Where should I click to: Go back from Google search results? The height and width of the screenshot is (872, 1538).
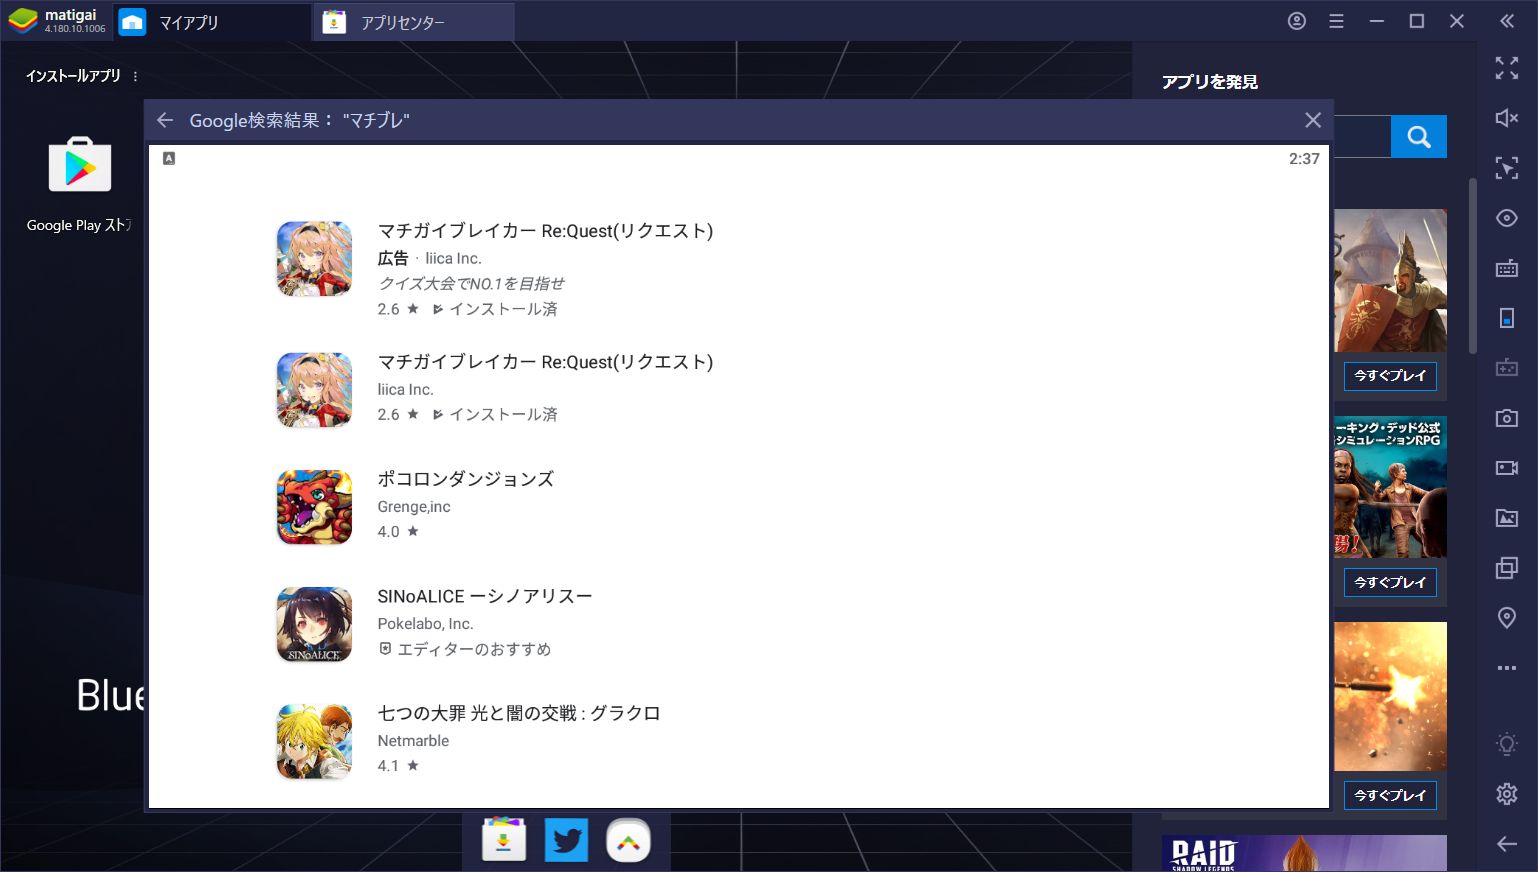166,120
